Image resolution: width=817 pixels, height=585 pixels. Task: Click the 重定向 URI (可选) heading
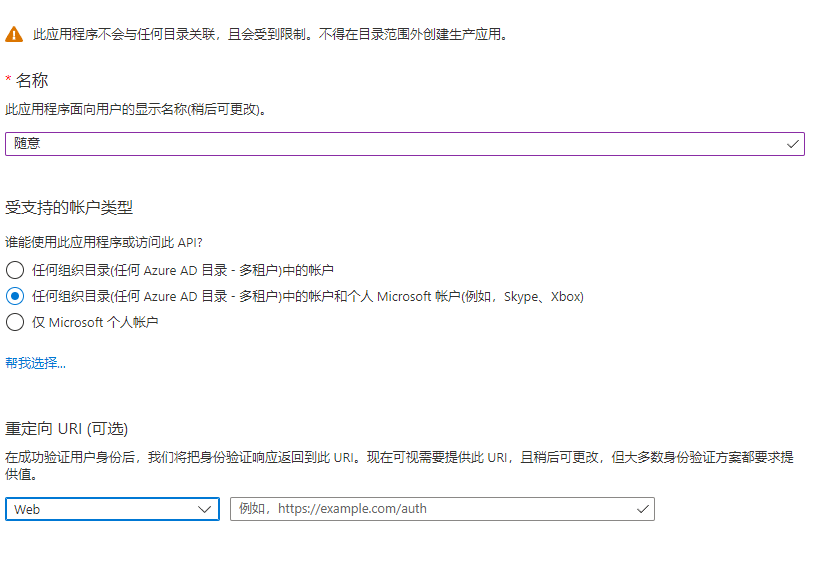pos(66,429)
